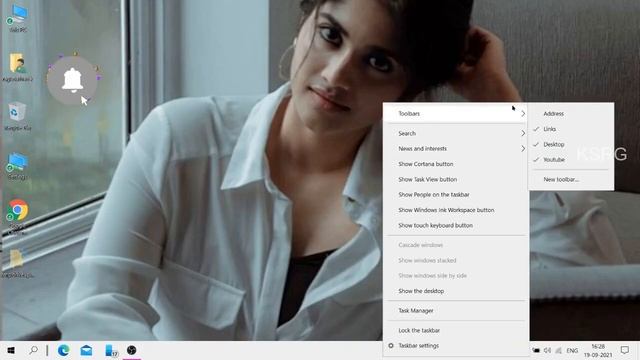Open the Mail app on taskbar
The image size is (640, 360).
click(86, 350)
